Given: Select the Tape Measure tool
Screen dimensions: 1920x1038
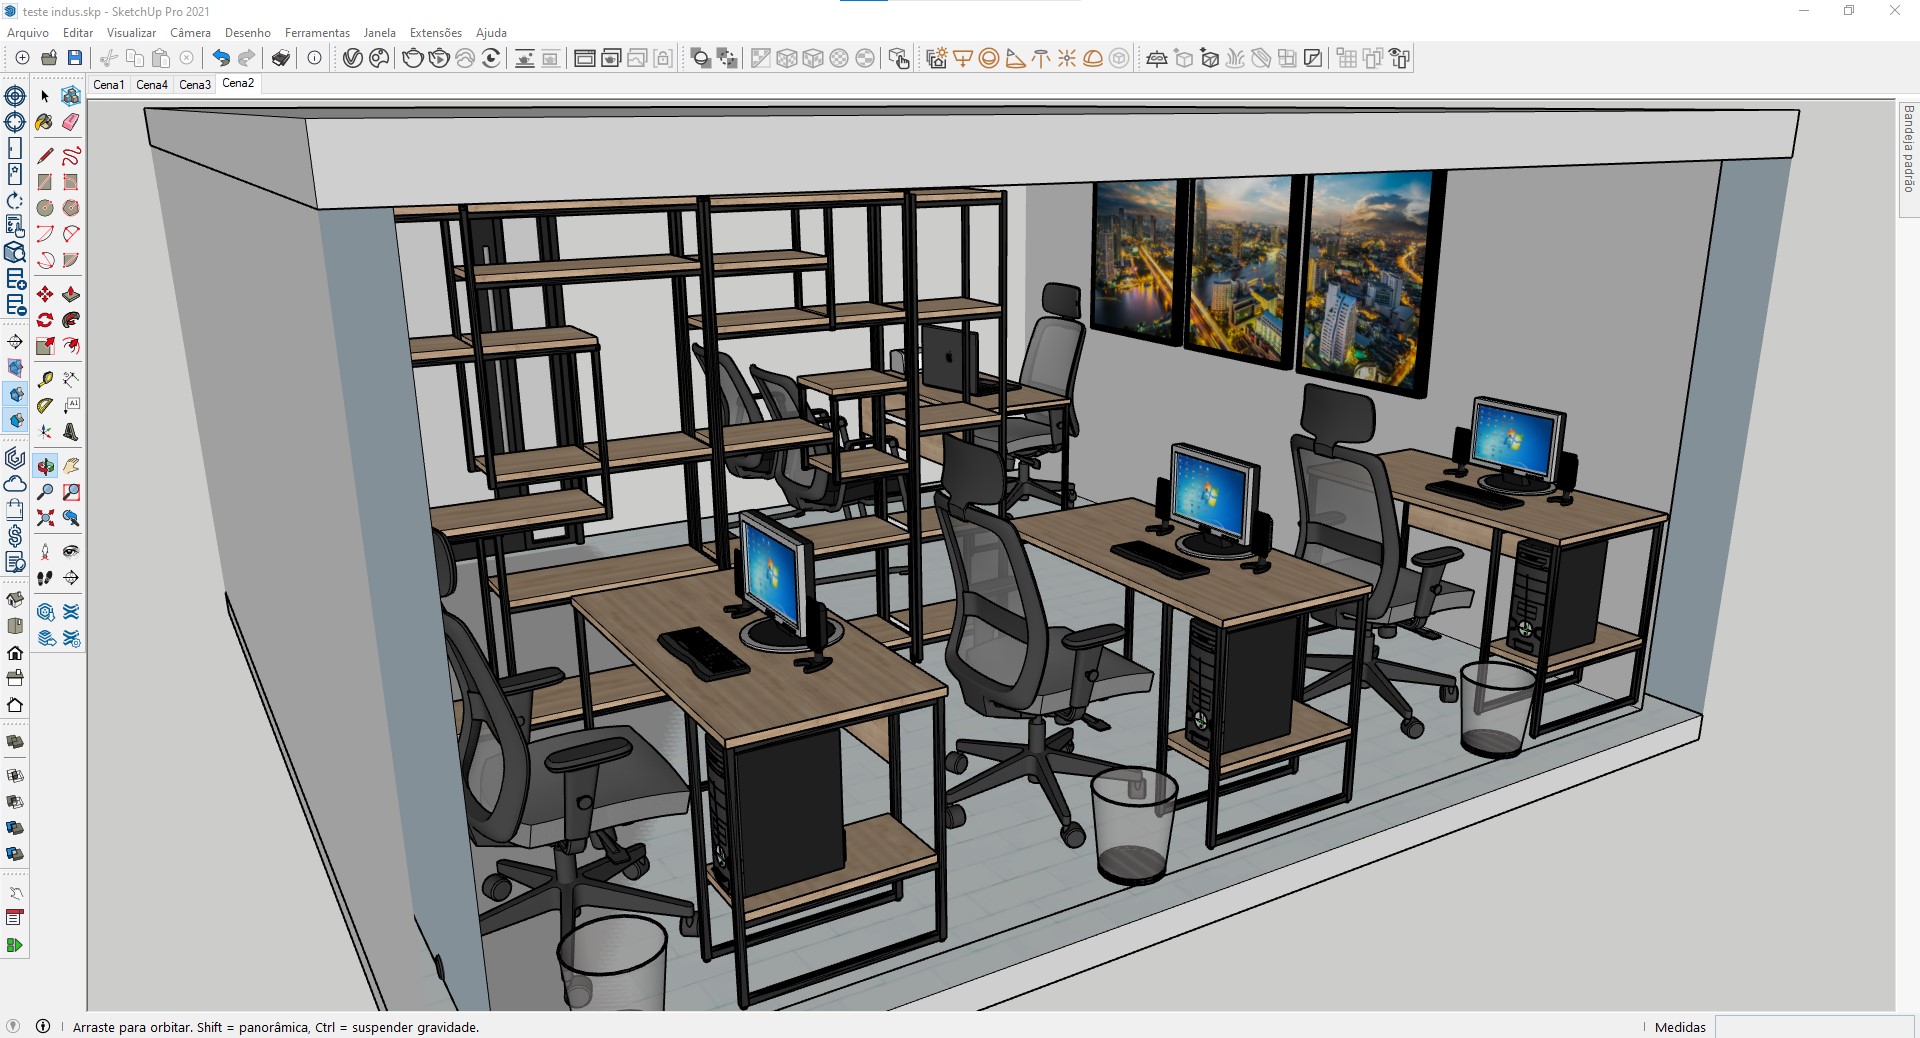Looking at the screenshot, I should pos(44,379).
